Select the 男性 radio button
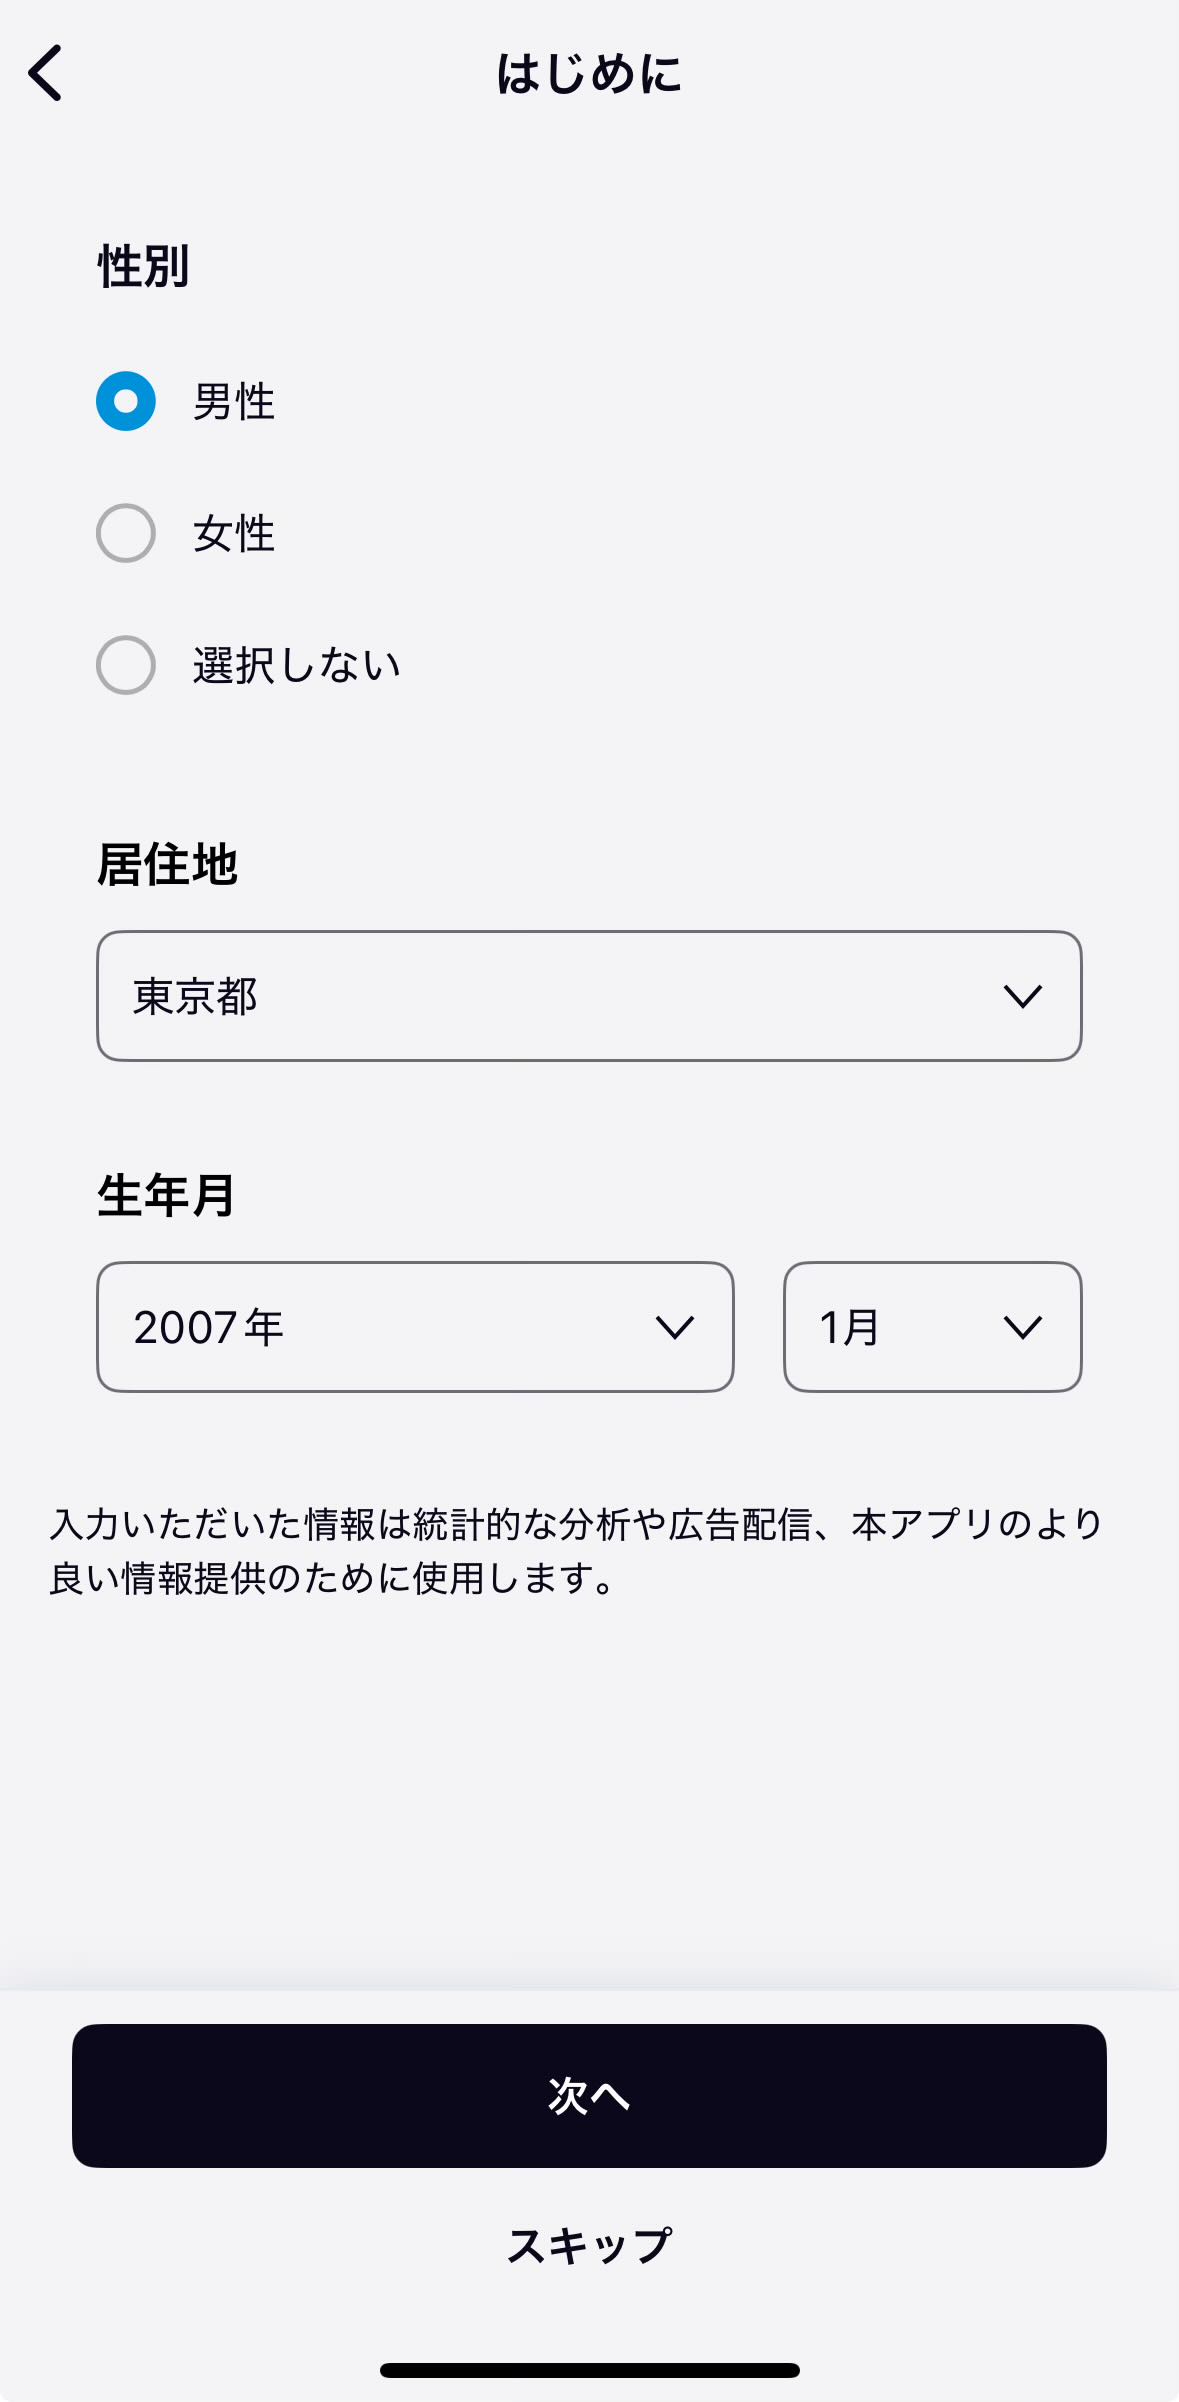 click(x=126, y=401)
